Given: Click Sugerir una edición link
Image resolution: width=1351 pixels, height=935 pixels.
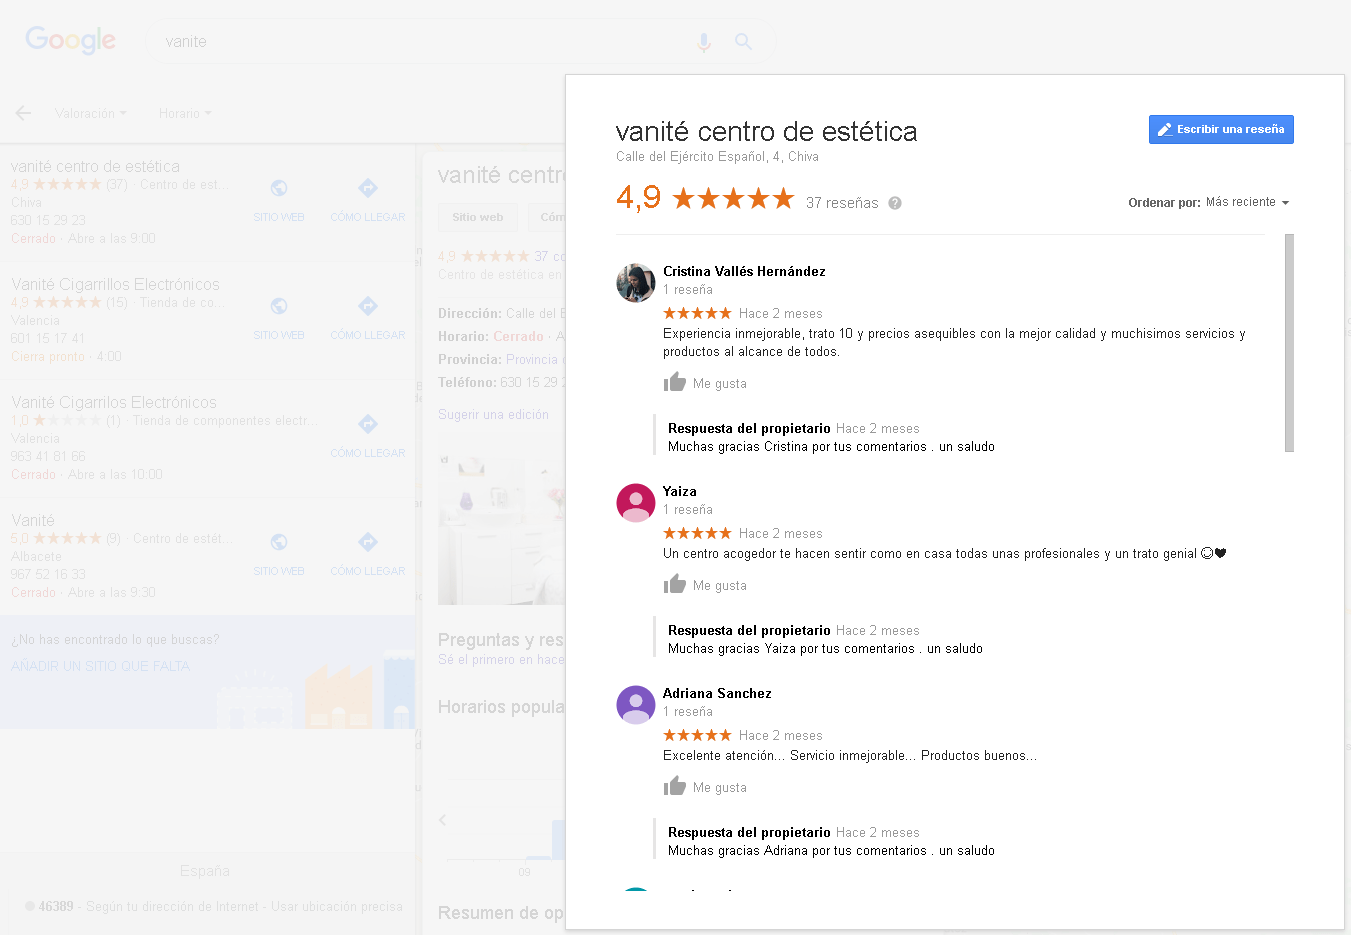Looking at the screenshot, I should [x=493, y=414].
